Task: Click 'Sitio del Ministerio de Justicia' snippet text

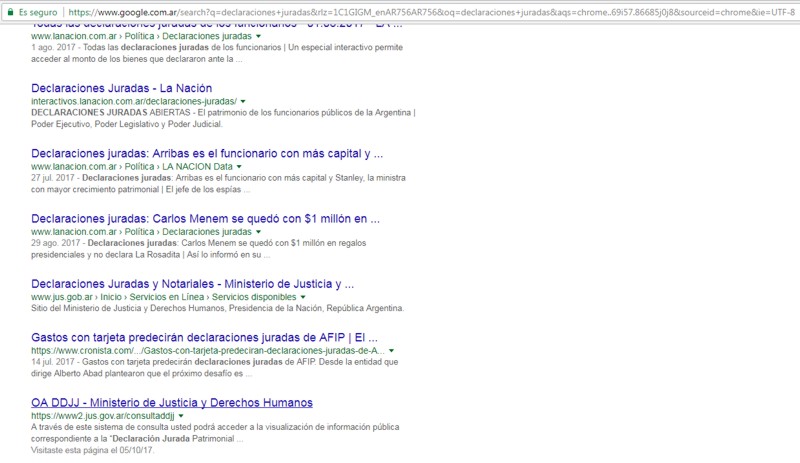Action: [x=88, y=308]
